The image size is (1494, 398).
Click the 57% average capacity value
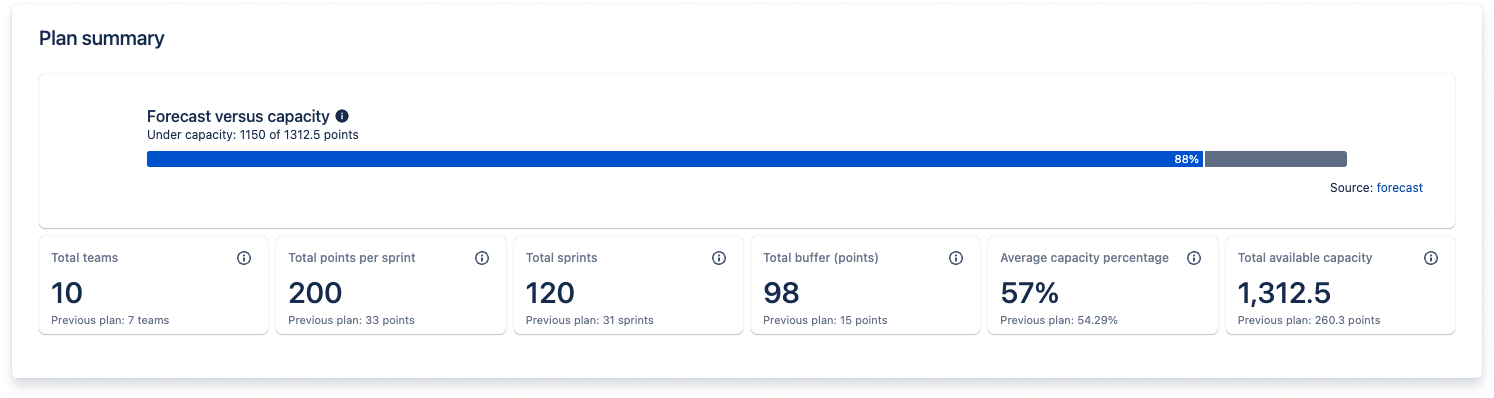pyautogui.click(x=1029, y=293)
